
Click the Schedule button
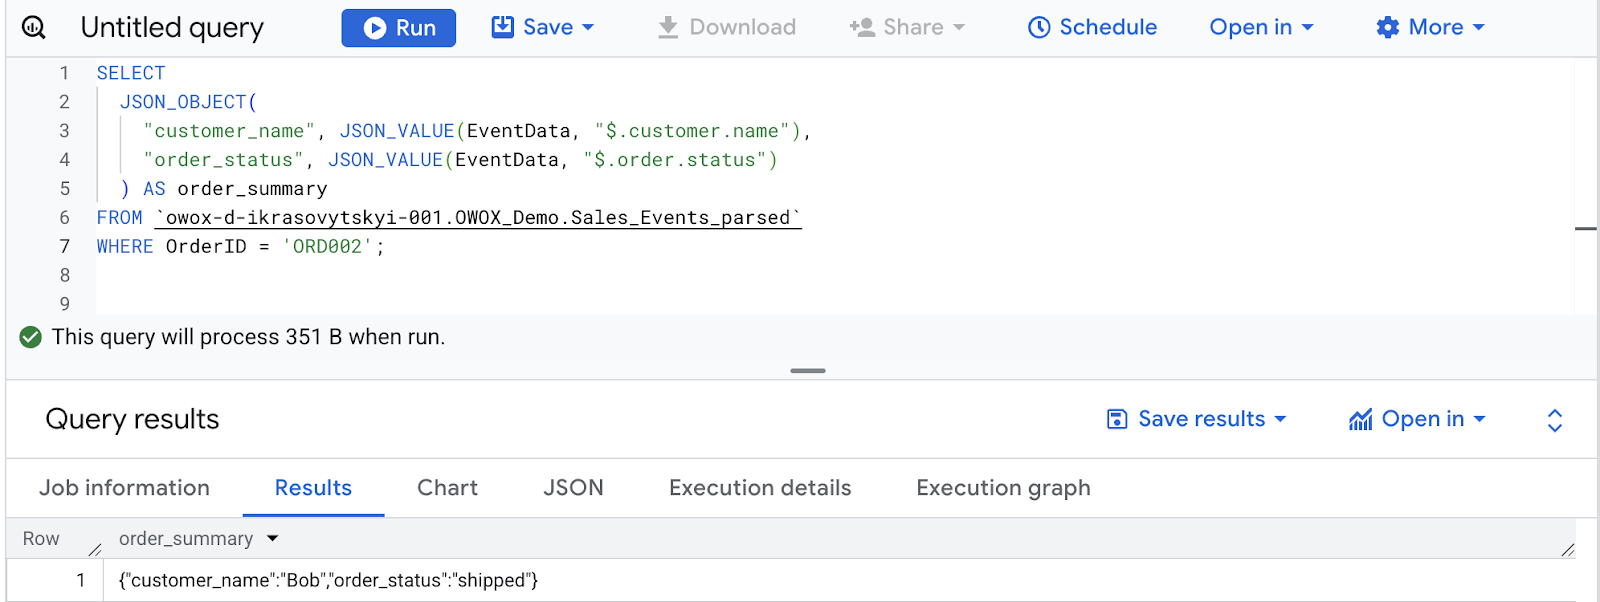[x=1092, y=27]
